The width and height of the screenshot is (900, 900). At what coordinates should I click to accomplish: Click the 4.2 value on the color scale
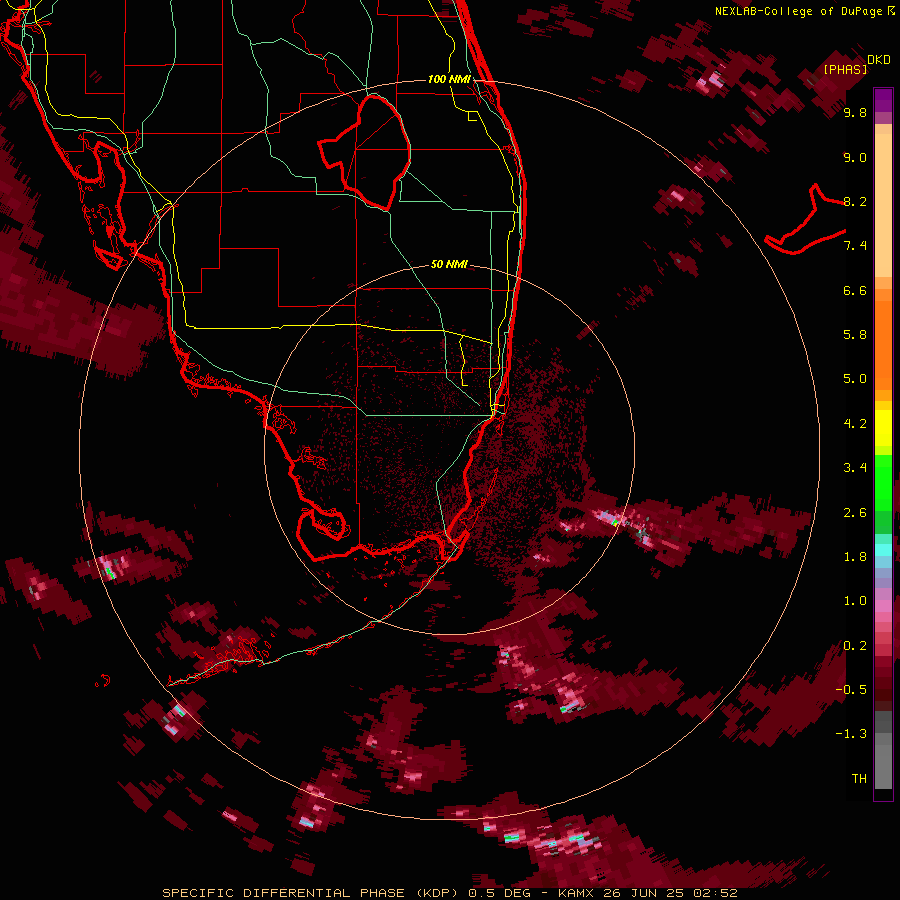click(x=855, y=424)
